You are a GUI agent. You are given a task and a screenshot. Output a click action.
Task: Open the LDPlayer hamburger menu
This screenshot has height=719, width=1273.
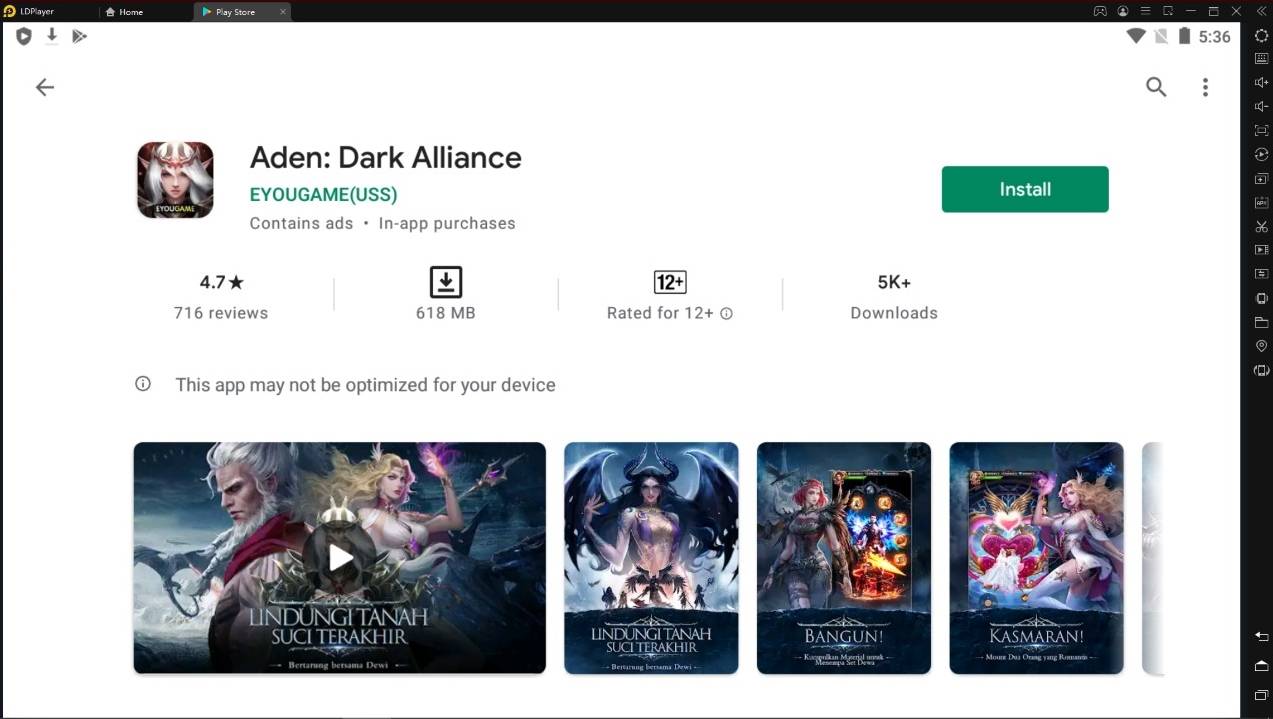pos(1145,11)
